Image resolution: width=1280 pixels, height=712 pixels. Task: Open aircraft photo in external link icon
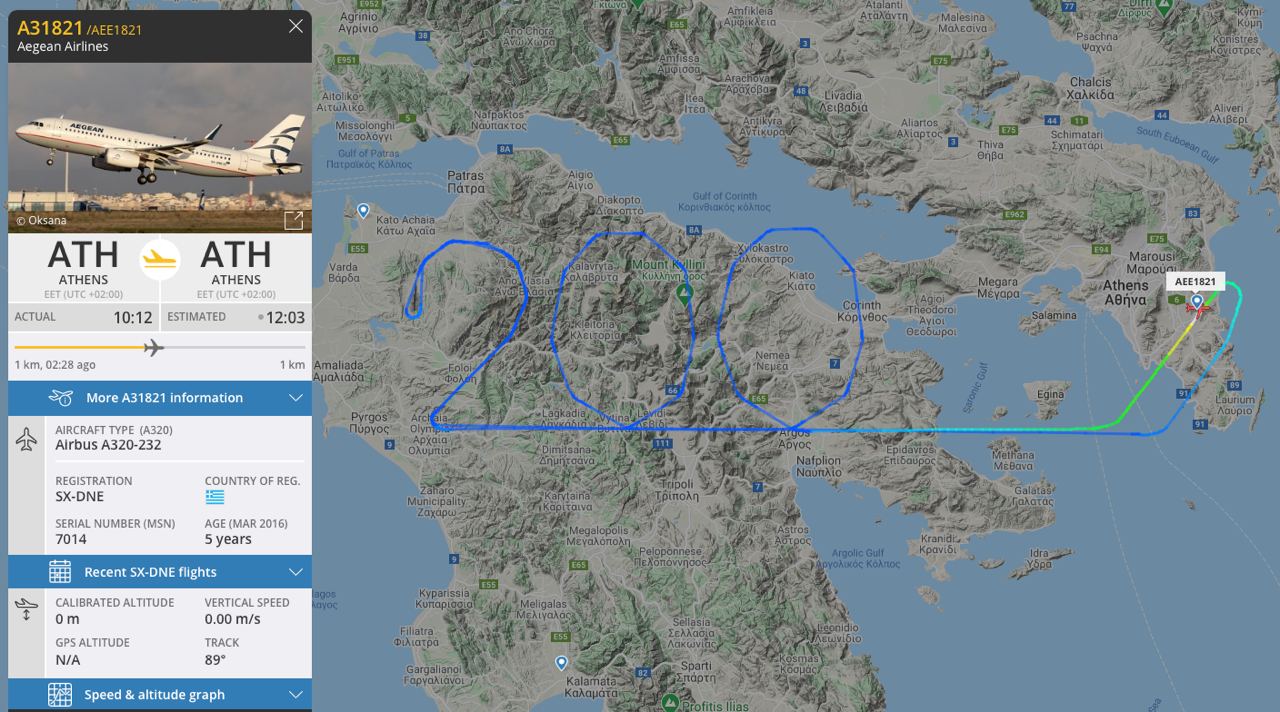tap(293, 221)
